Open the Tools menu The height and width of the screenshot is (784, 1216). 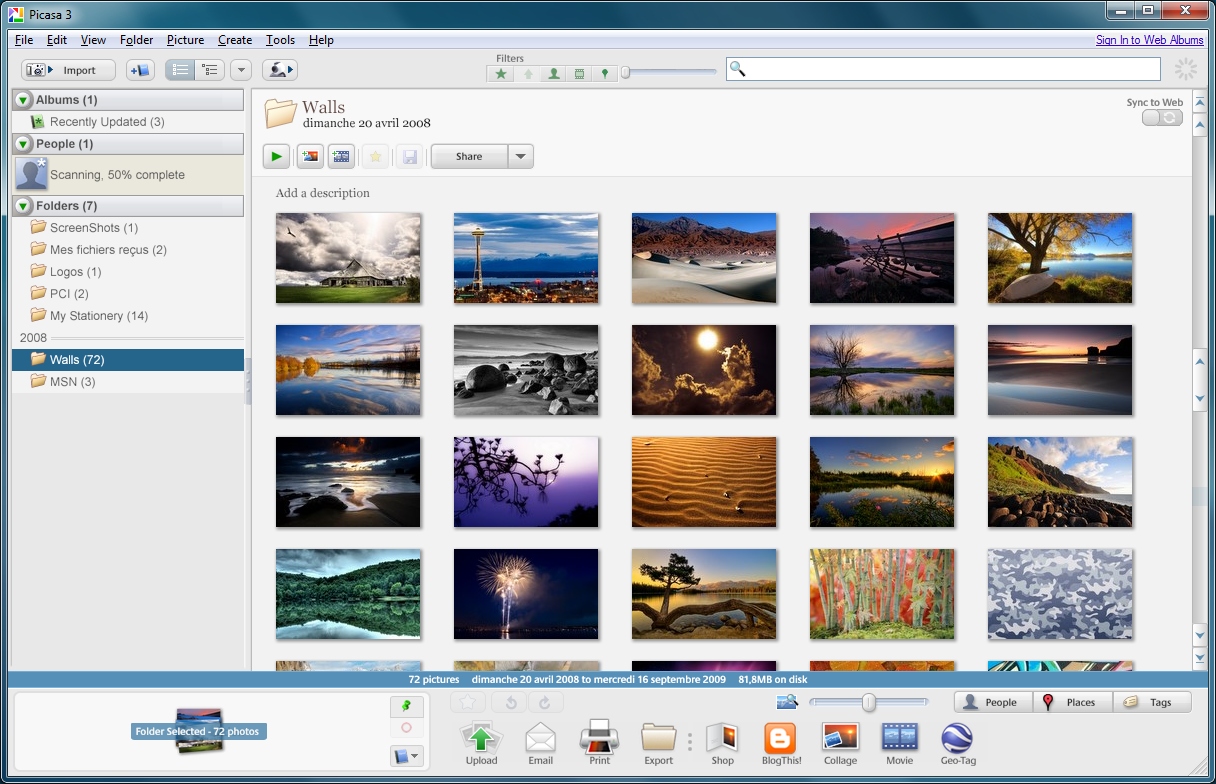[279, 40]
